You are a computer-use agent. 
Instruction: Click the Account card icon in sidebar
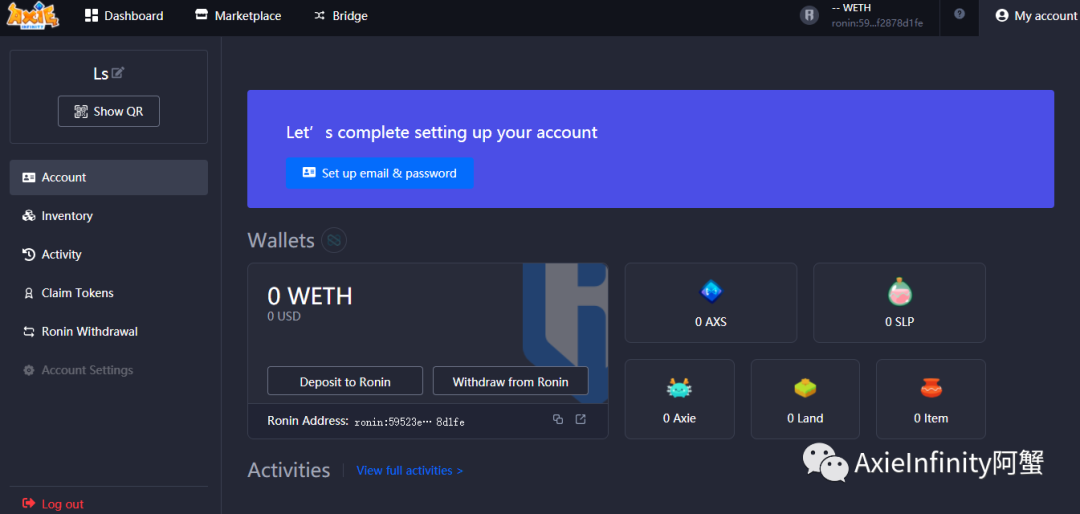pos(29,177)
